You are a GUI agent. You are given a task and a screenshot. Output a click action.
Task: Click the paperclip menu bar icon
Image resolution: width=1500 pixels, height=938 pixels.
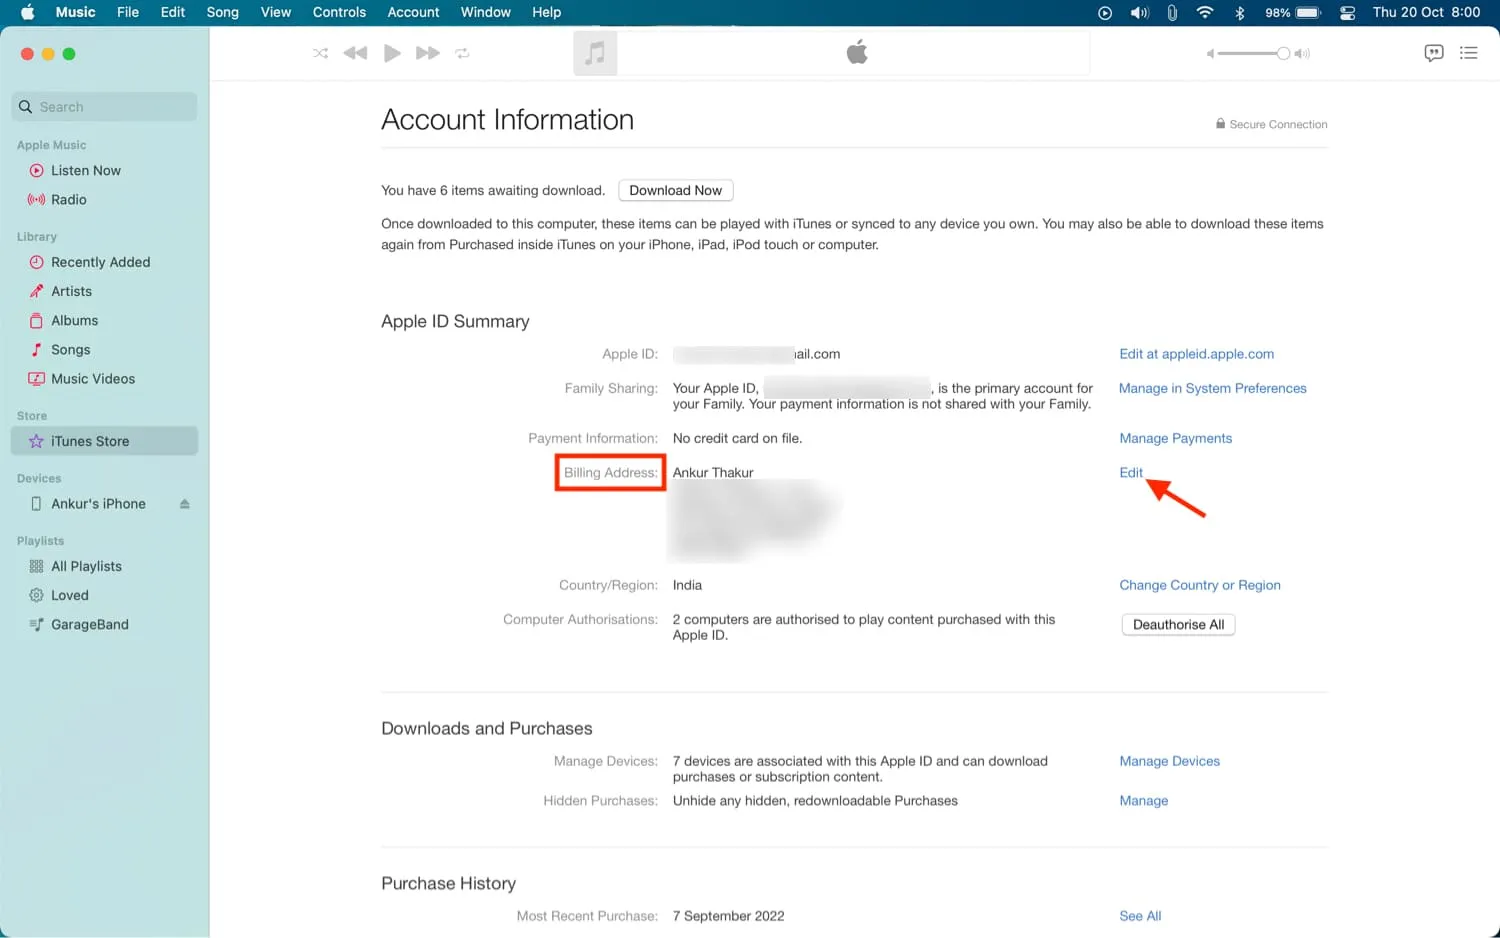pos(1172,12)
